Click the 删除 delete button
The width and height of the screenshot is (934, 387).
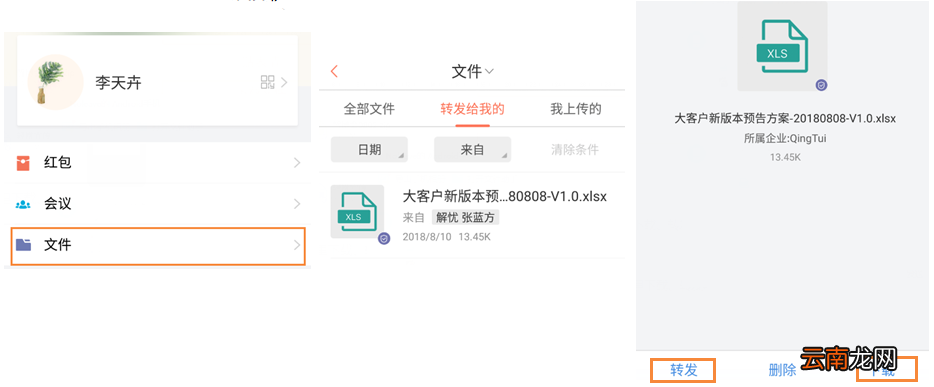tap(783, 370)
